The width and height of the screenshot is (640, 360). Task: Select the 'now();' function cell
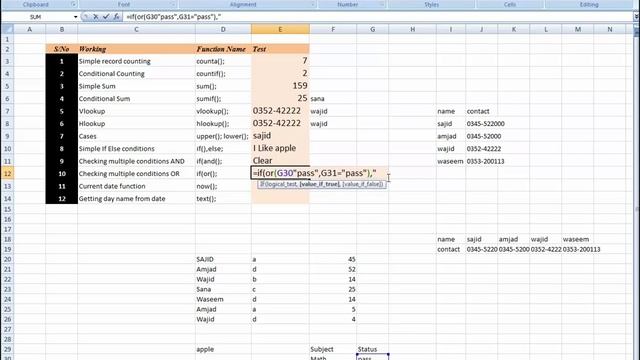223,186
